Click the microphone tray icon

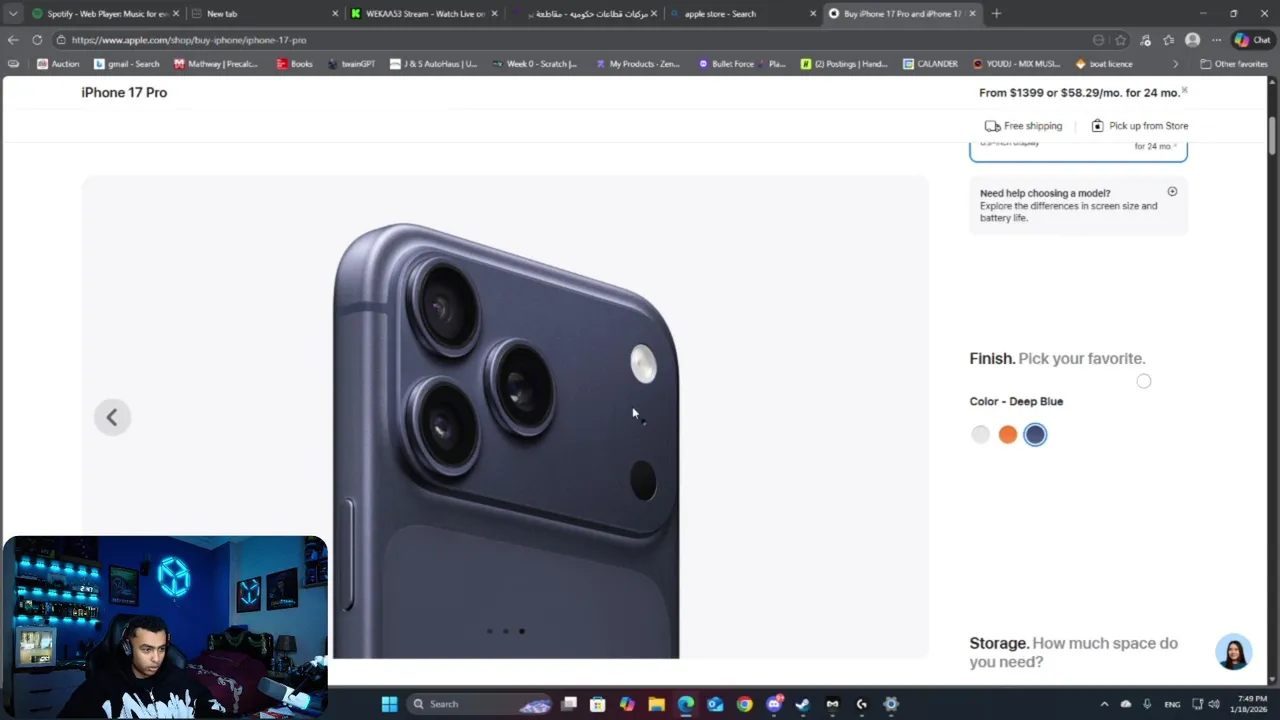tap(1147, 704)
